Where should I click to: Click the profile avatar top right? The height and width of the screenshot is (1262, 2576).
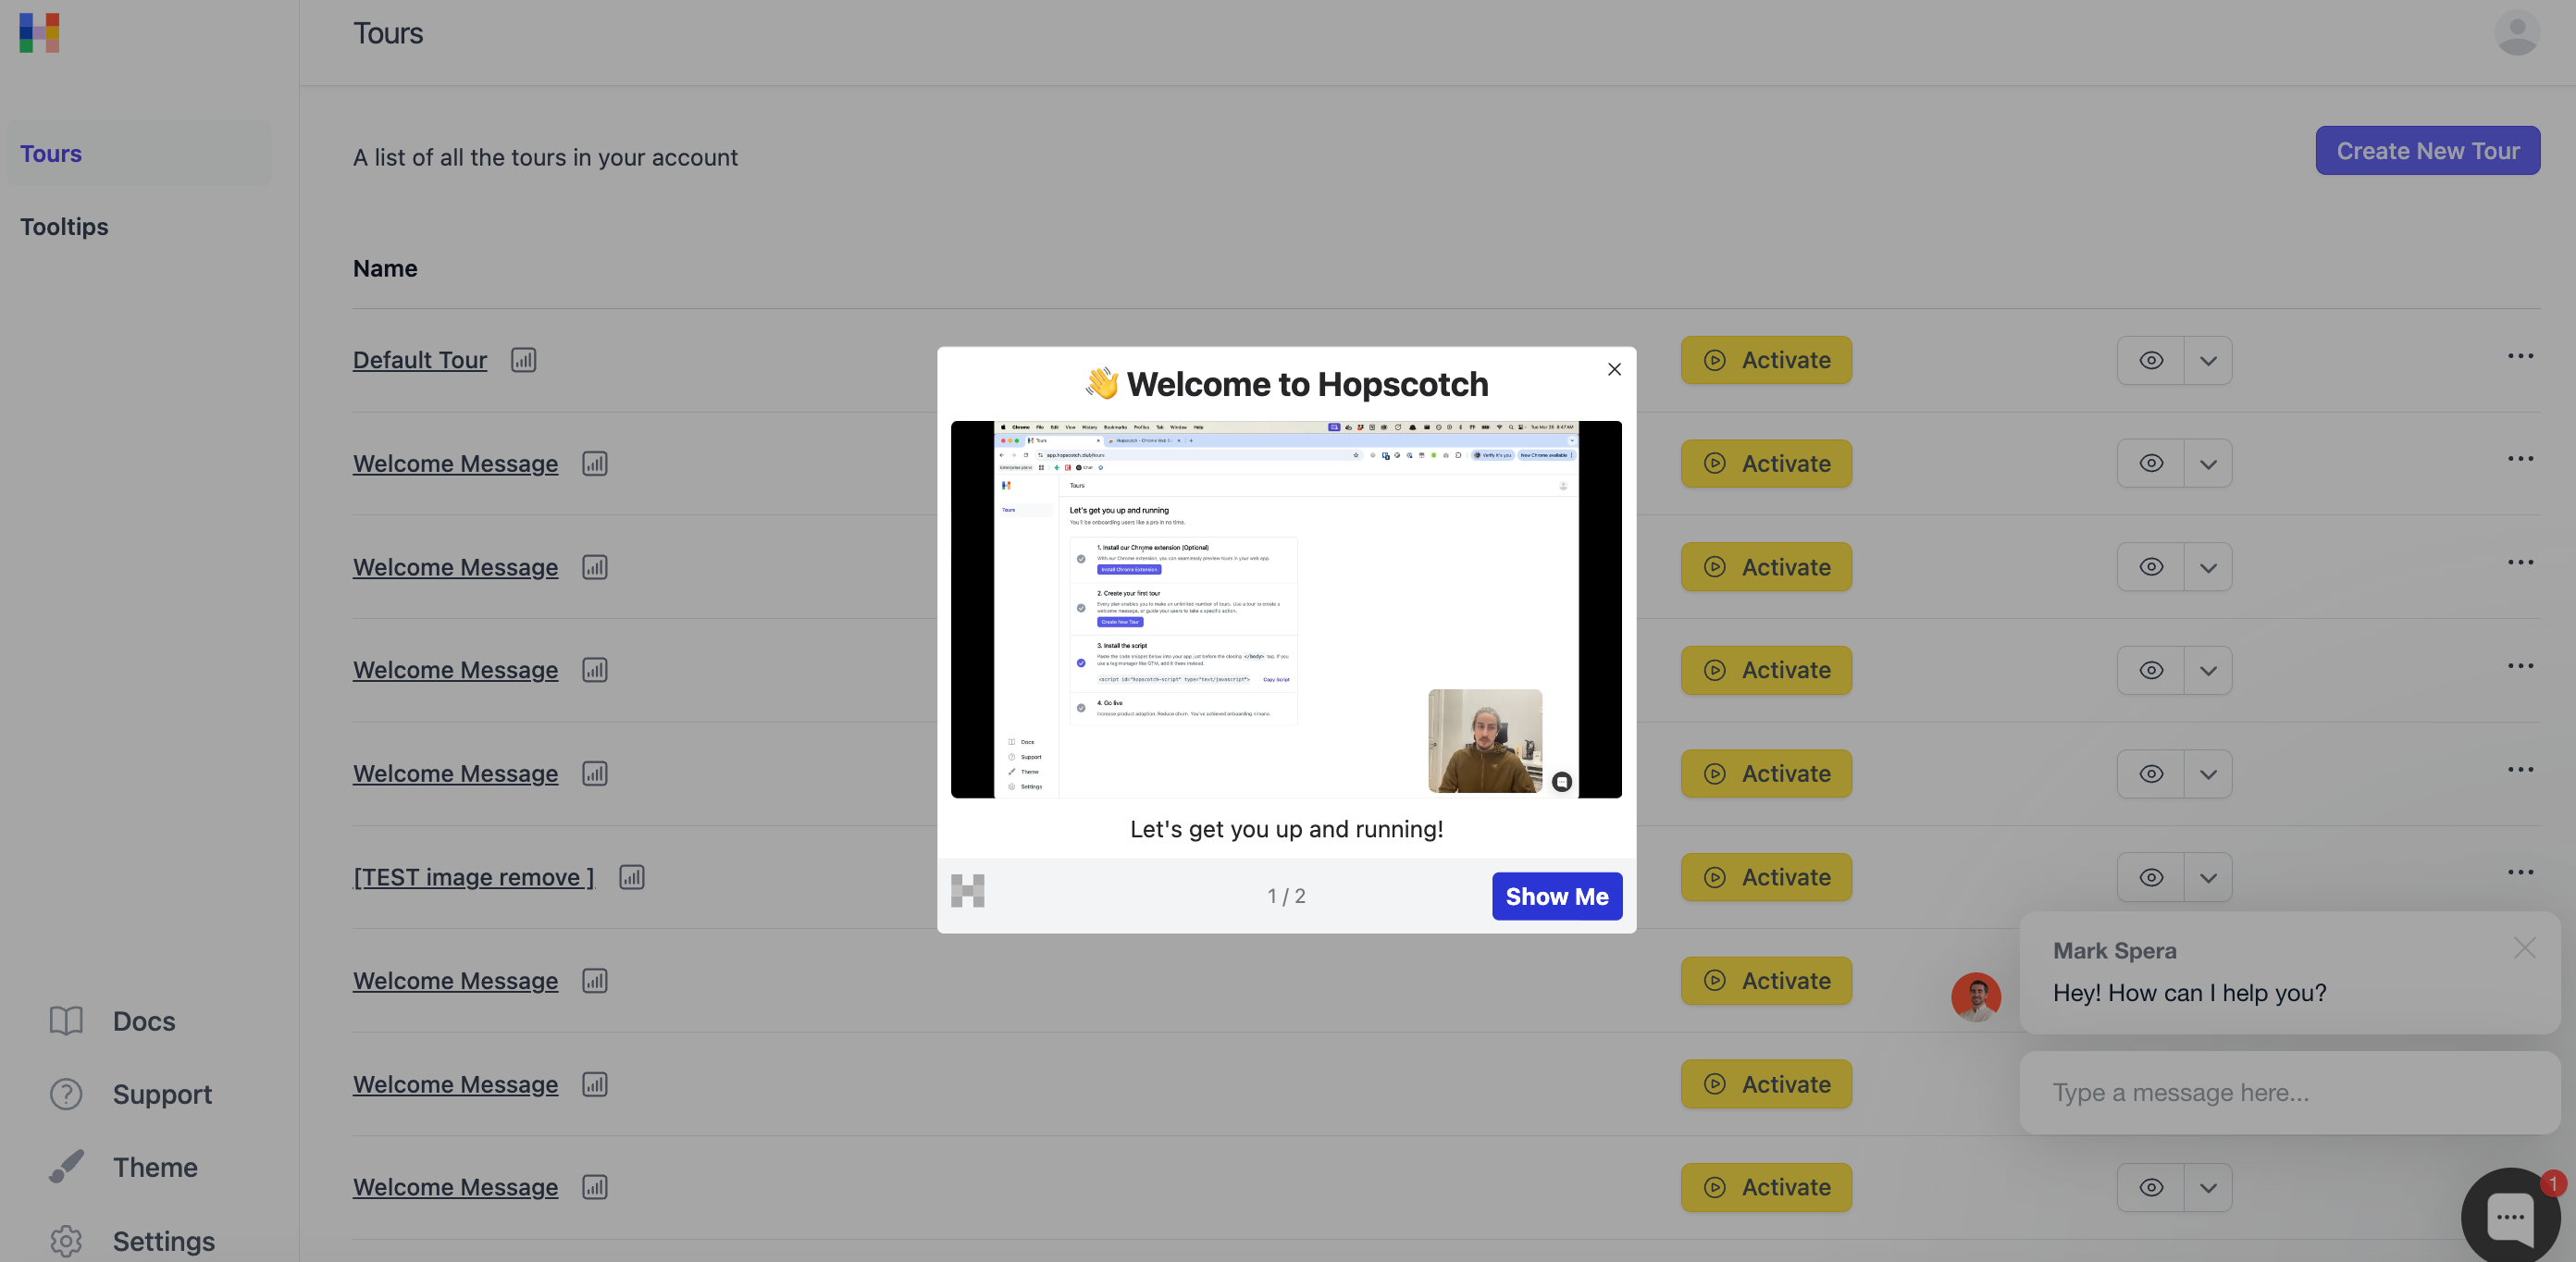pyautogui.click(x=2518, y=33)
